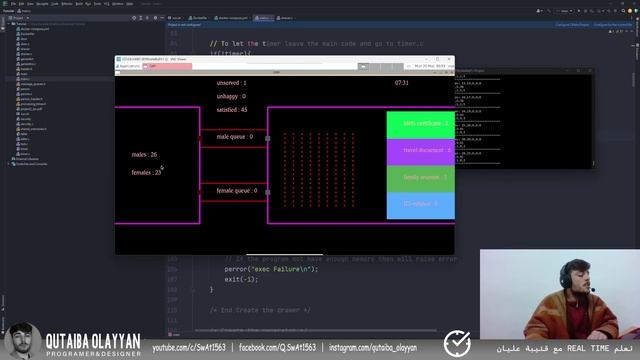The image size is (640, 360).
Task: Open the VCS menu
Action: [107, 4]
